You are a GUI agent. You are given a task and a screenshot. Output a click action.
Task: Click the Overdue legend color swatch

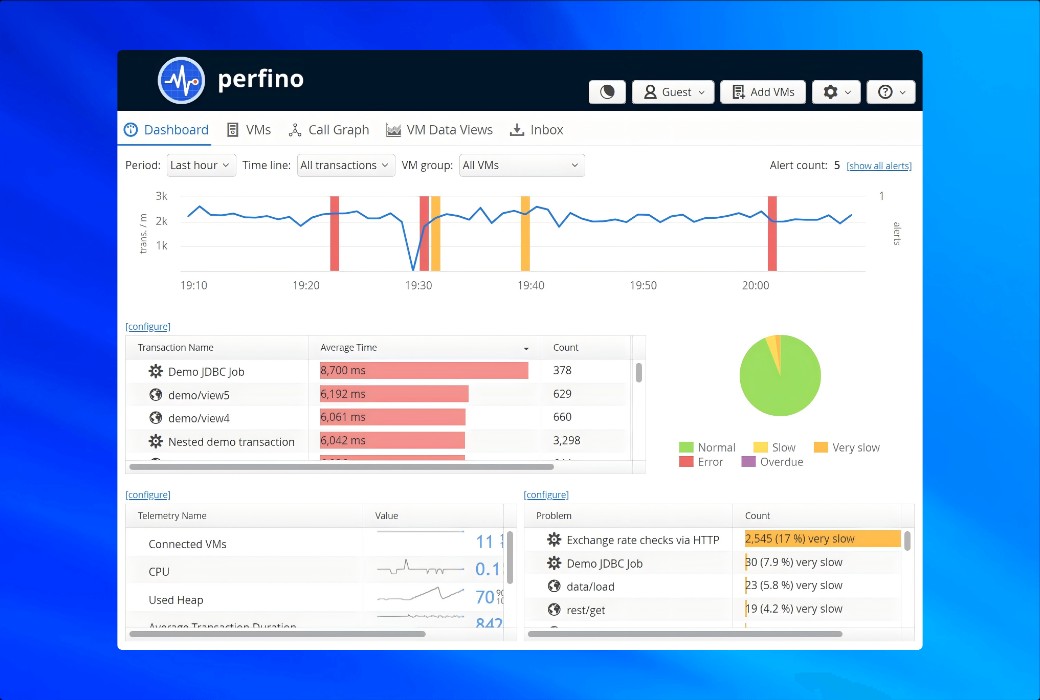748,462
